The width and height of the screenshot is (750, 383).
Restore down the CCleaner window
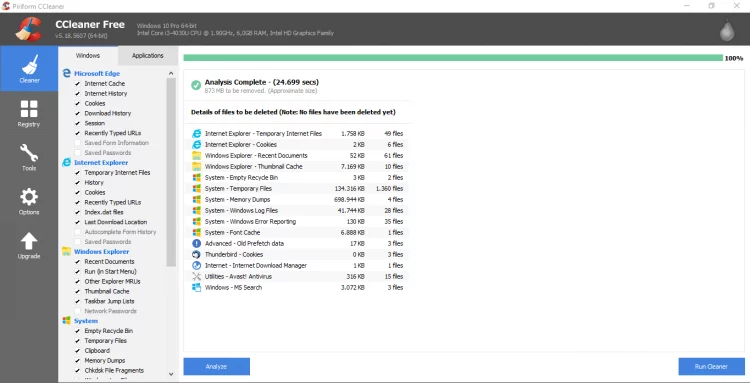point(711,6)
